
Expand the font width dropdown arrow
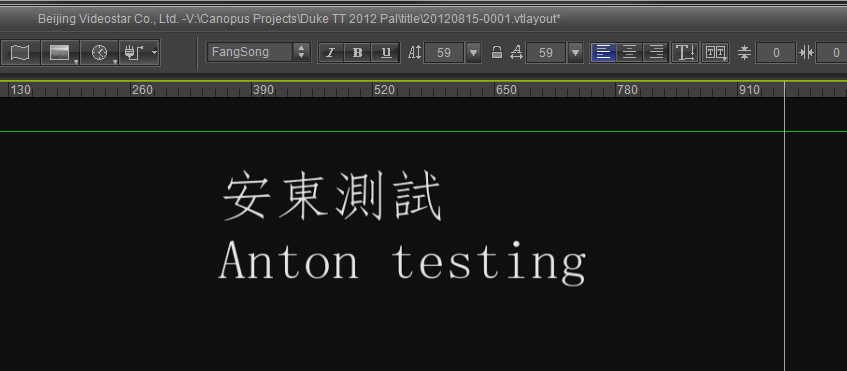(575, 52)
